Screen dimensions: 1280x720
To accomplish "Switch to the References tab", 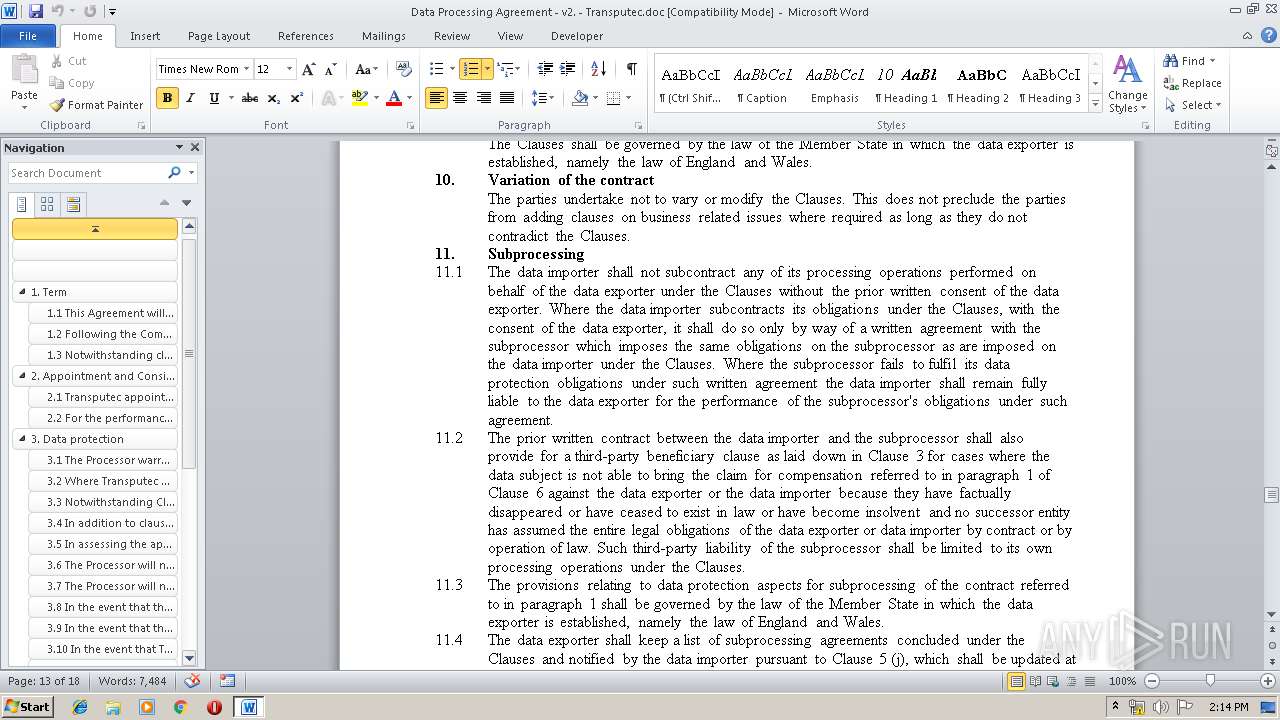I will click(x=306, y=36).
